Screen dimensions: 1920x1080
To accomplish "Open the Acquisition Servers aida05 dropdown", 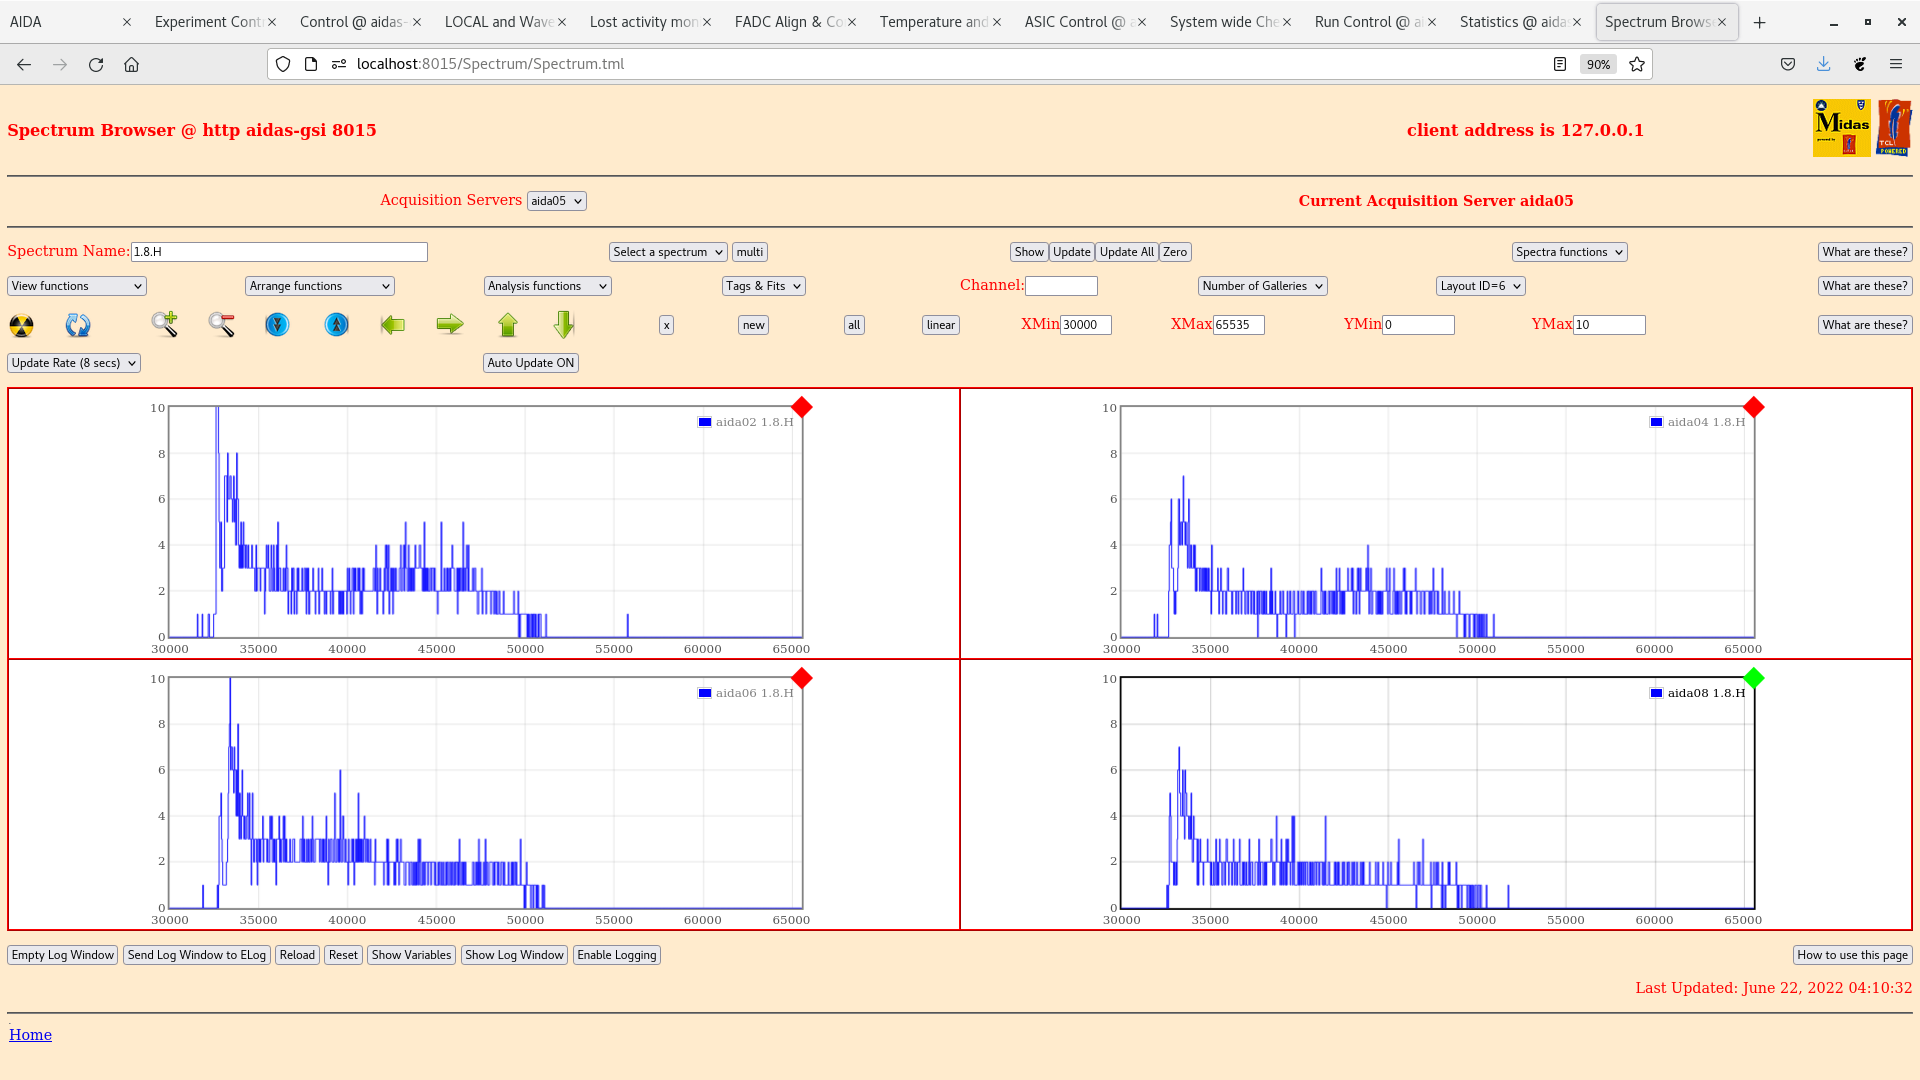I will point(556,201).
